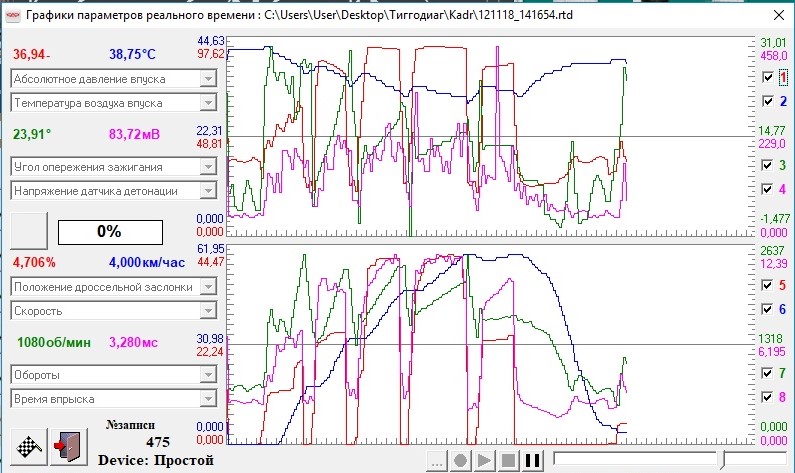Expand the Скорость parameter dropdown
Screen dimensions: 795x473
click(208, 311)
